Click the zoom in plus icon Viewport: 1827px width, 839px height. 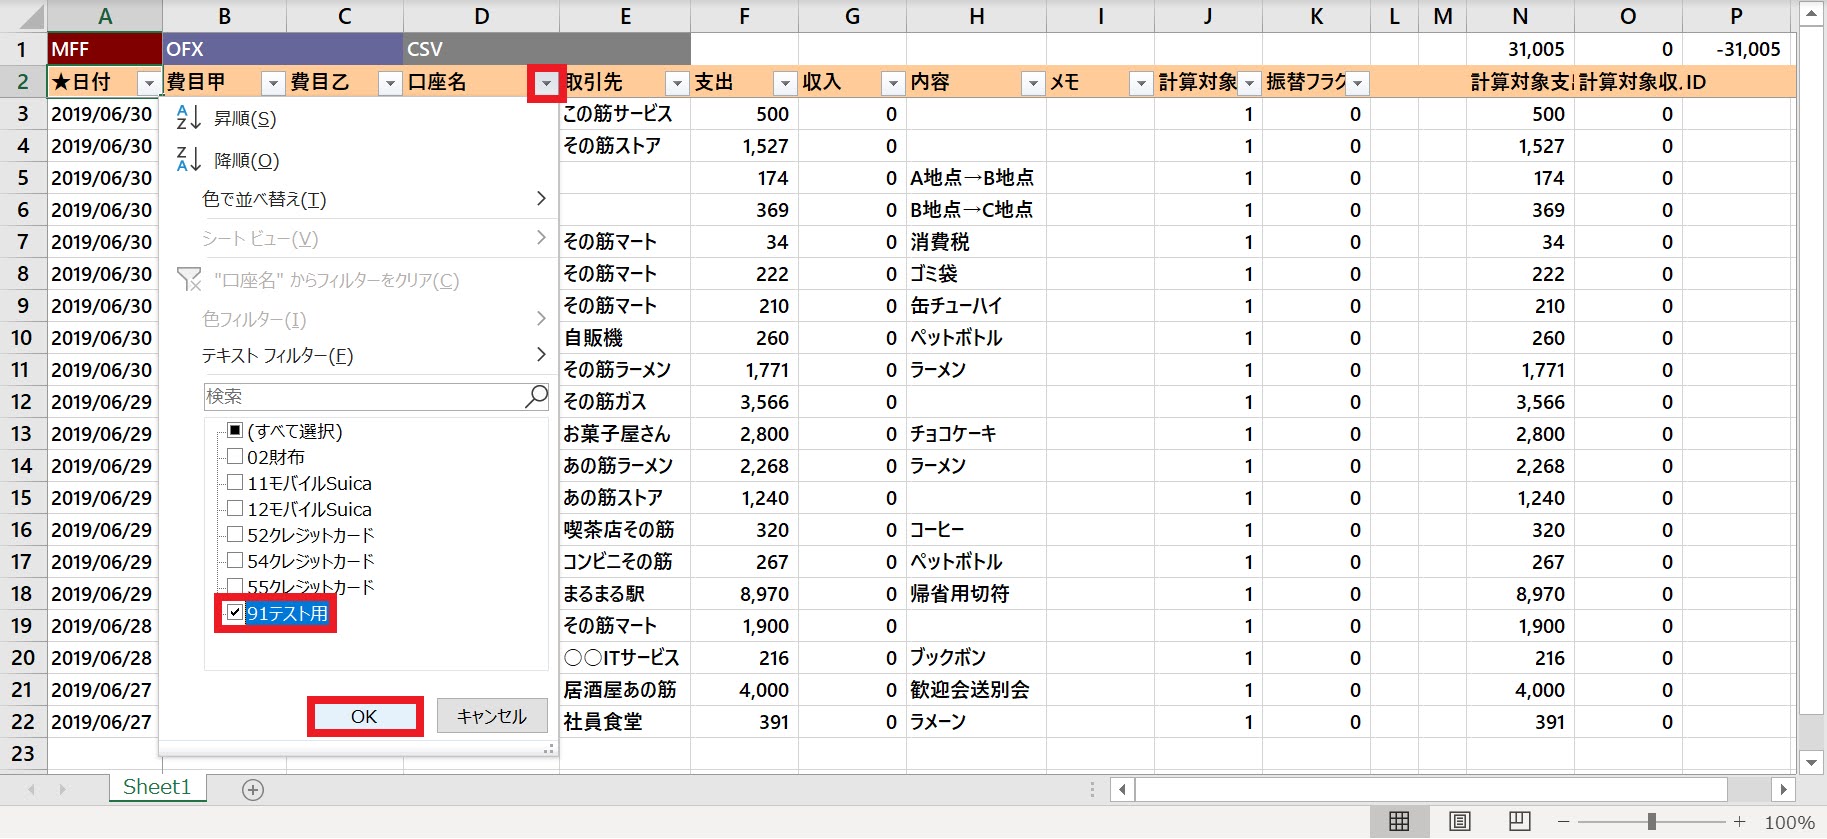(x=1740, y=822)
